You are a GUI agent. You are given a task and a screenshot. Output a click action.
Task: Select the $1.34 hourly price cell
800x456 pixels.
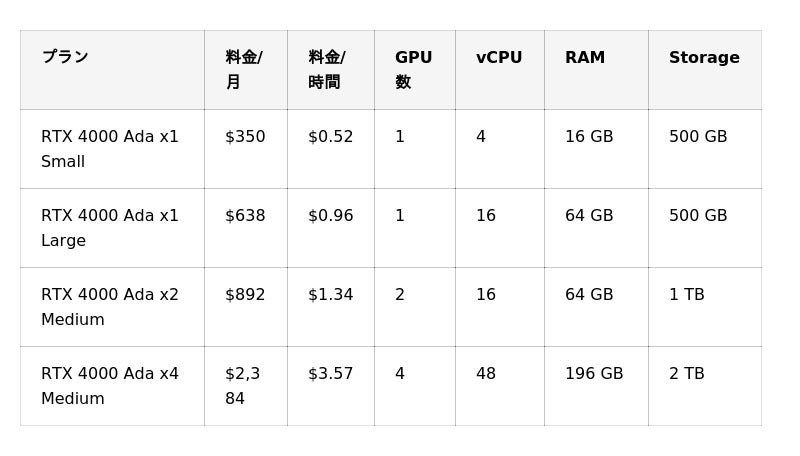(x=330, y=295)
